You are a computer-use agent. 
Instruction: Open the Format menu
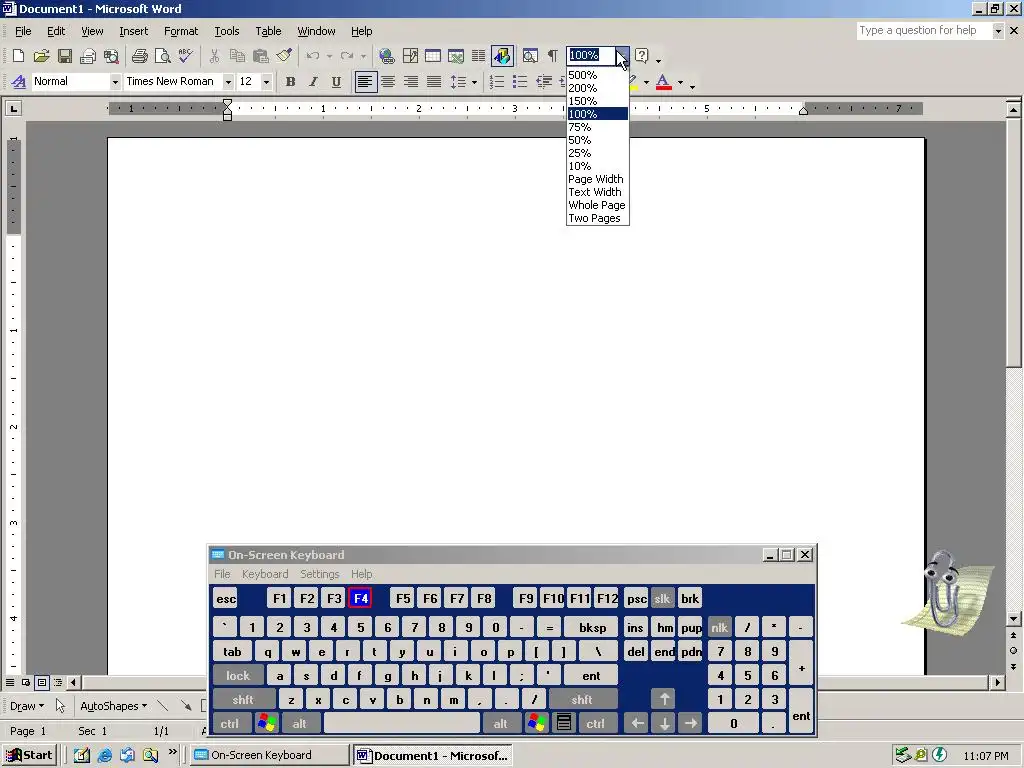181,31
